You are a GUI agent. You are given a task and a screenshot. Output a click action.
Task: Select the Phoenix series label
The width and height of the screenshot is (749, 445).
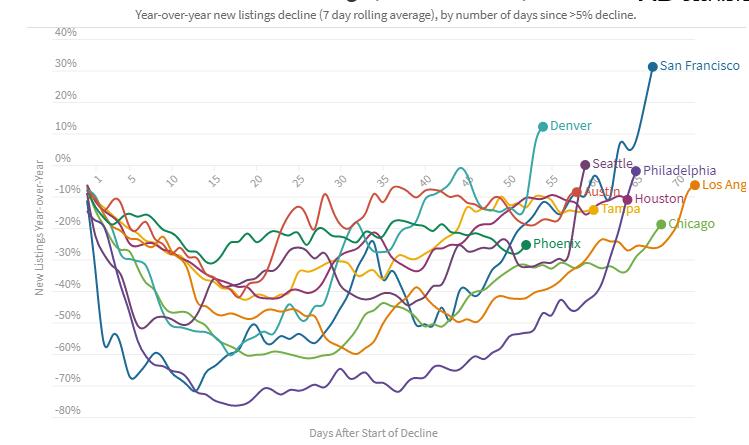point(557,244)
